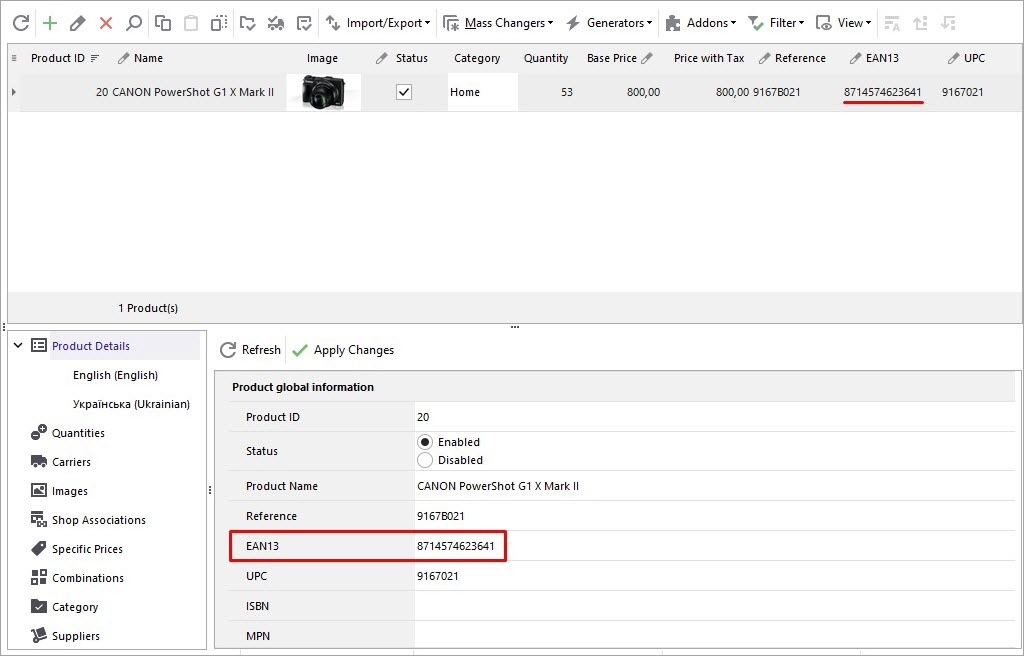The image size is (1024, 656).
Task: Select the Disabled status radio button
Action: 424,460
